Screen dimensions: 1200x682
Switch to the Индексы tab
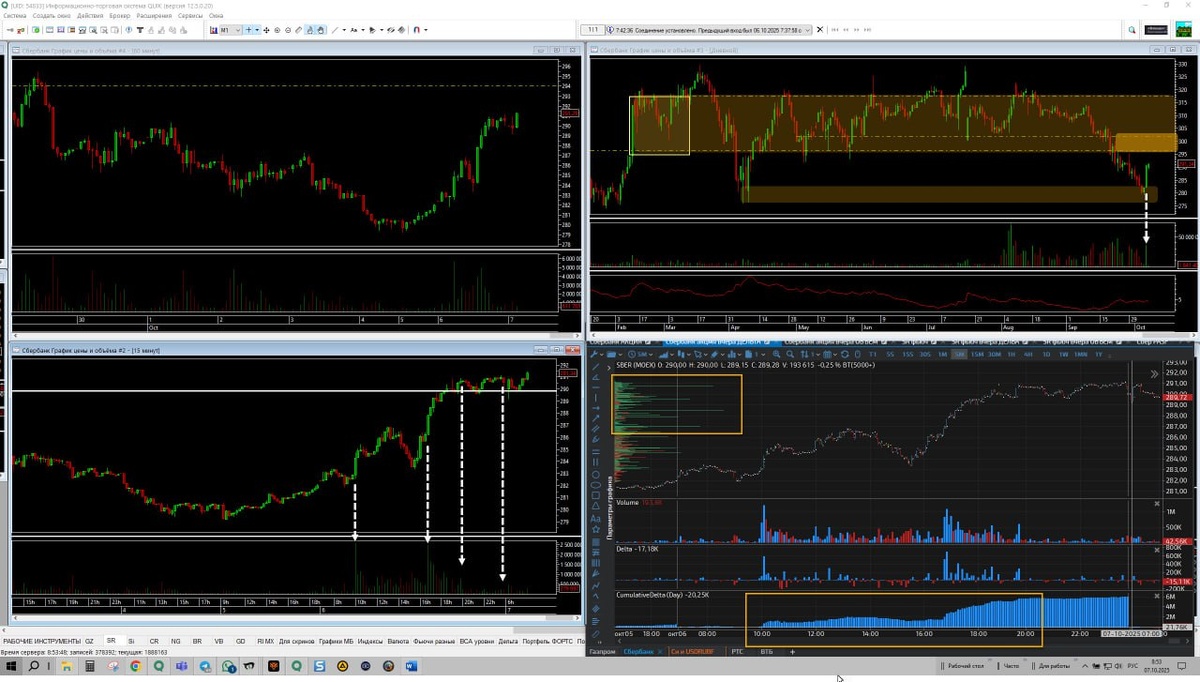coord(370,641)
